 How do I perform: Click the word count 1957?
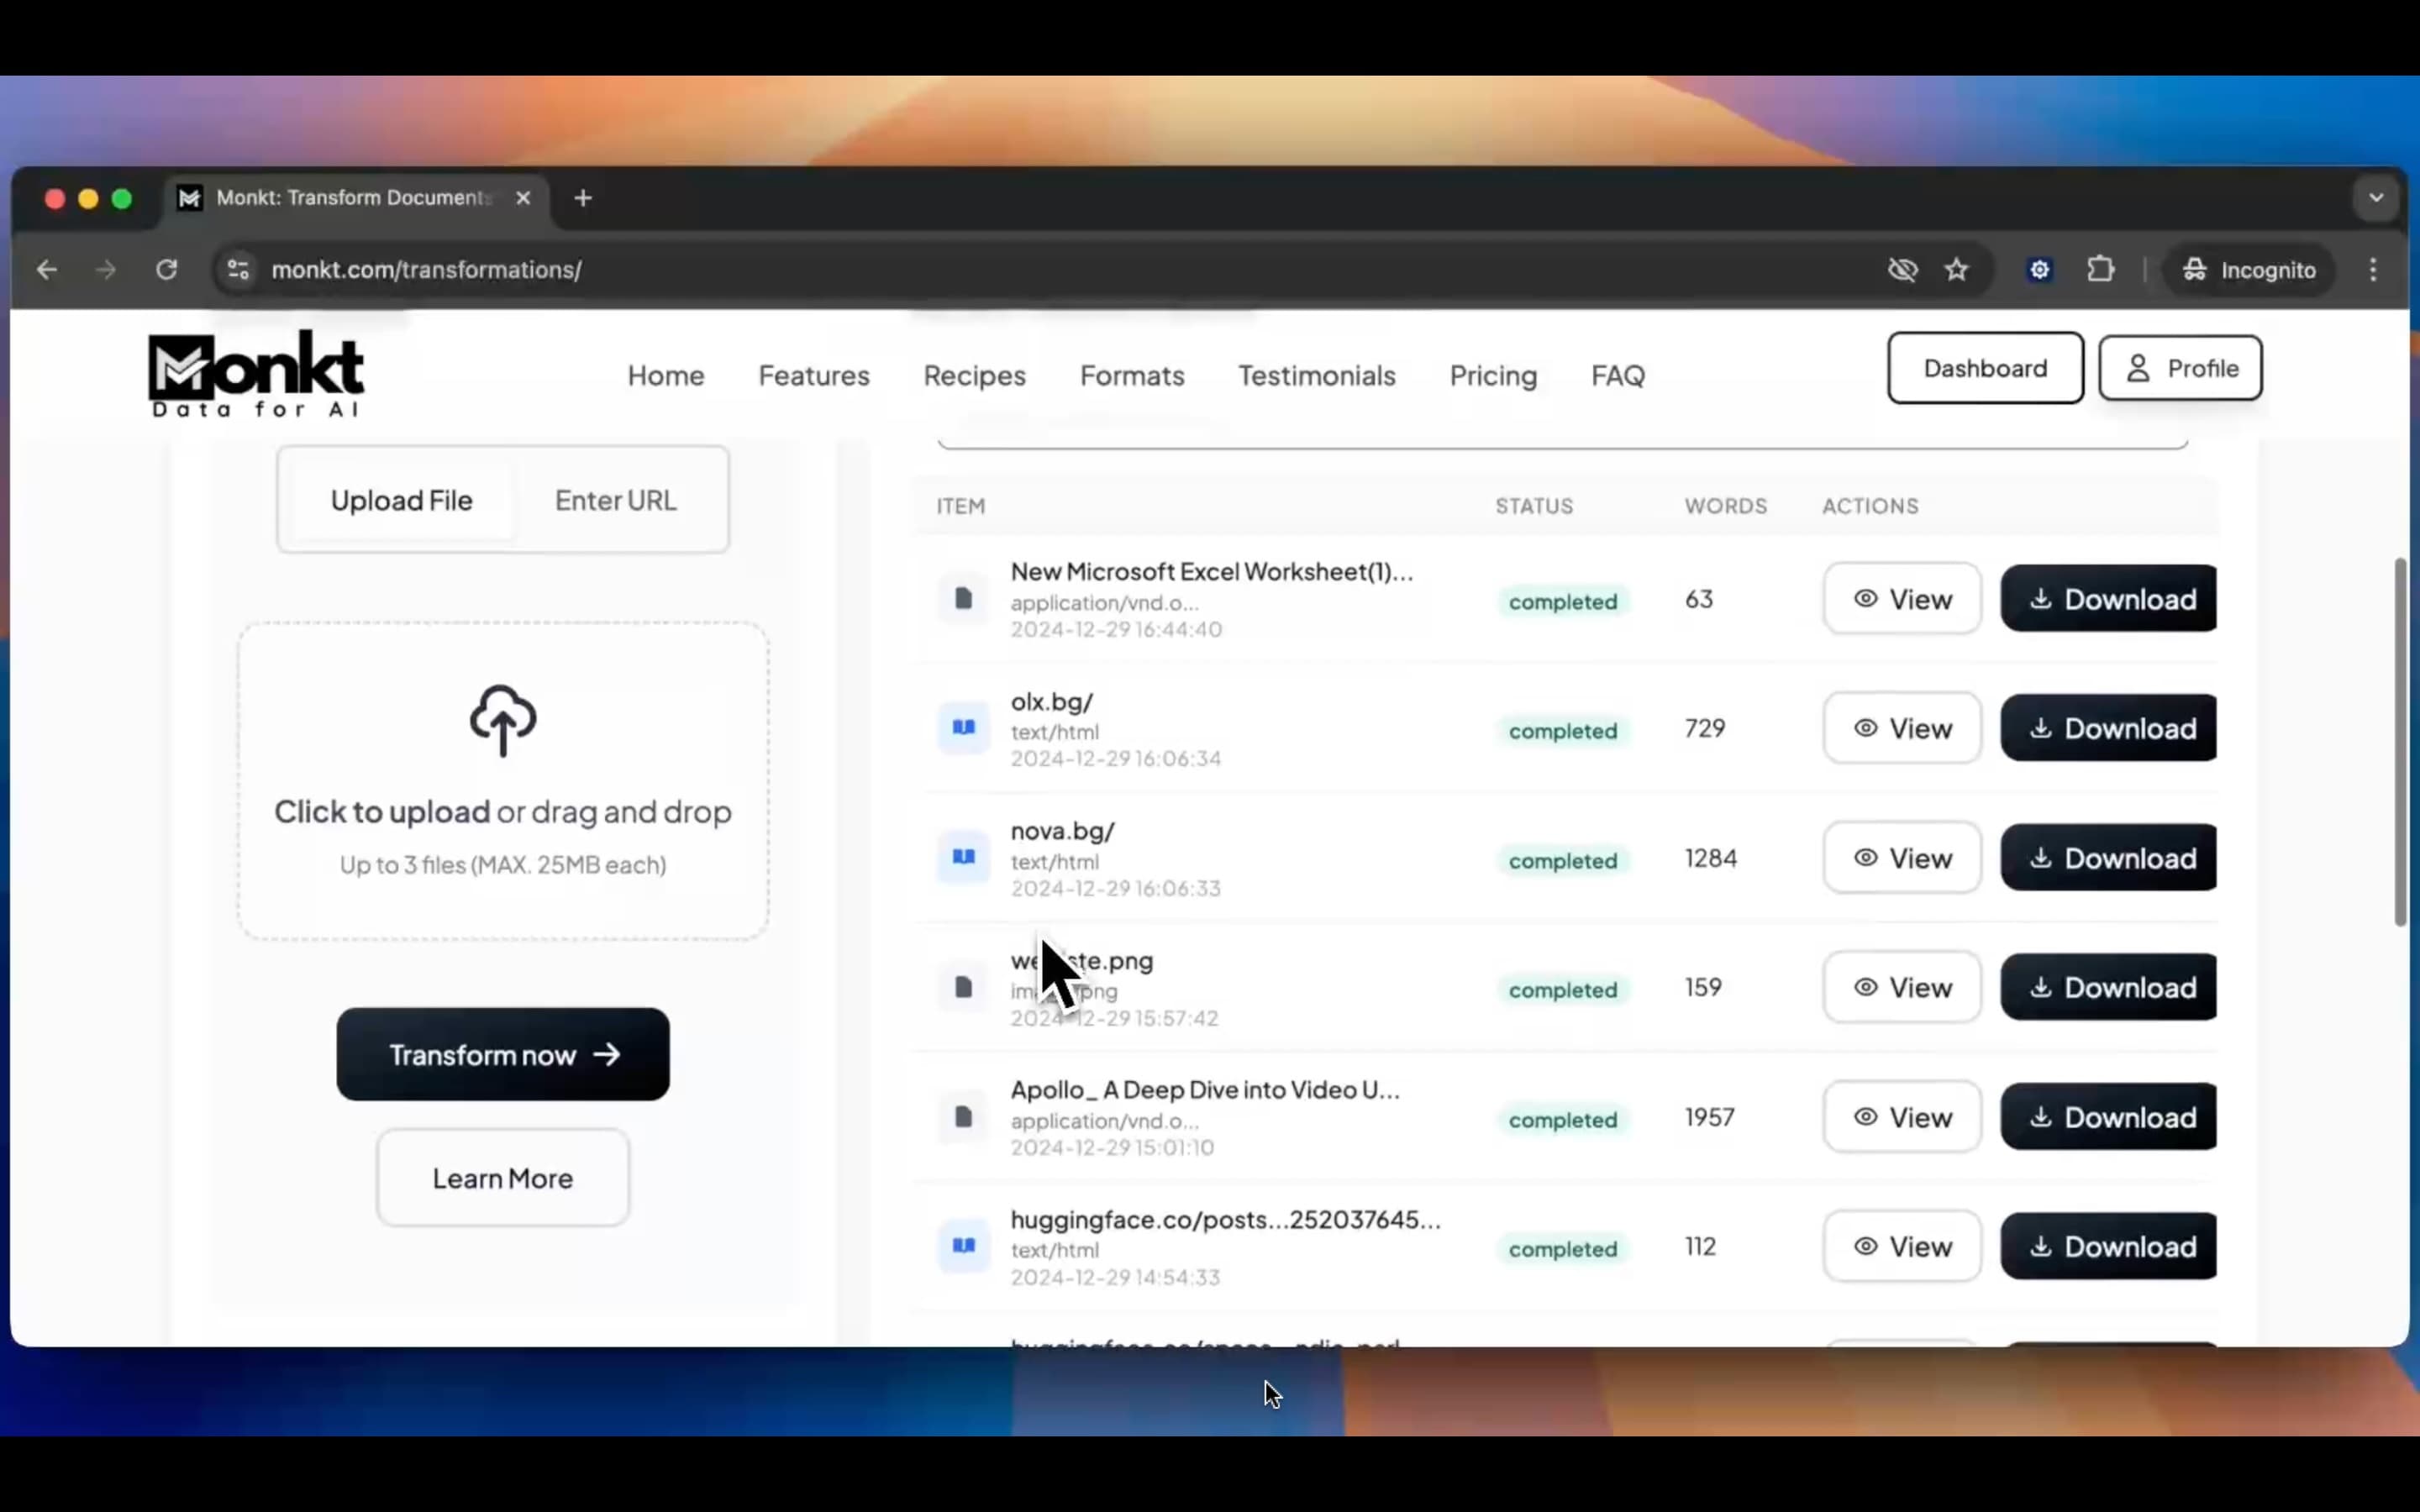(x=1710, y=1116)
